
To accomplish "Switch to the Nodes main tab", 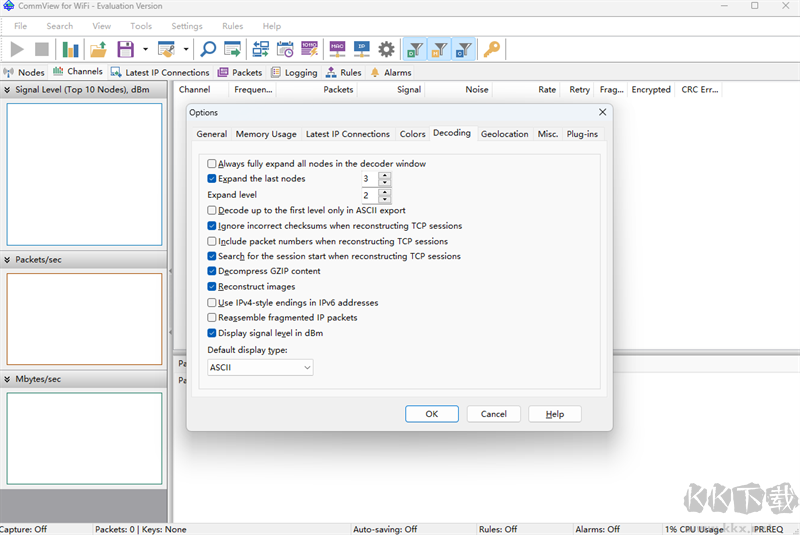I will 24,72.
